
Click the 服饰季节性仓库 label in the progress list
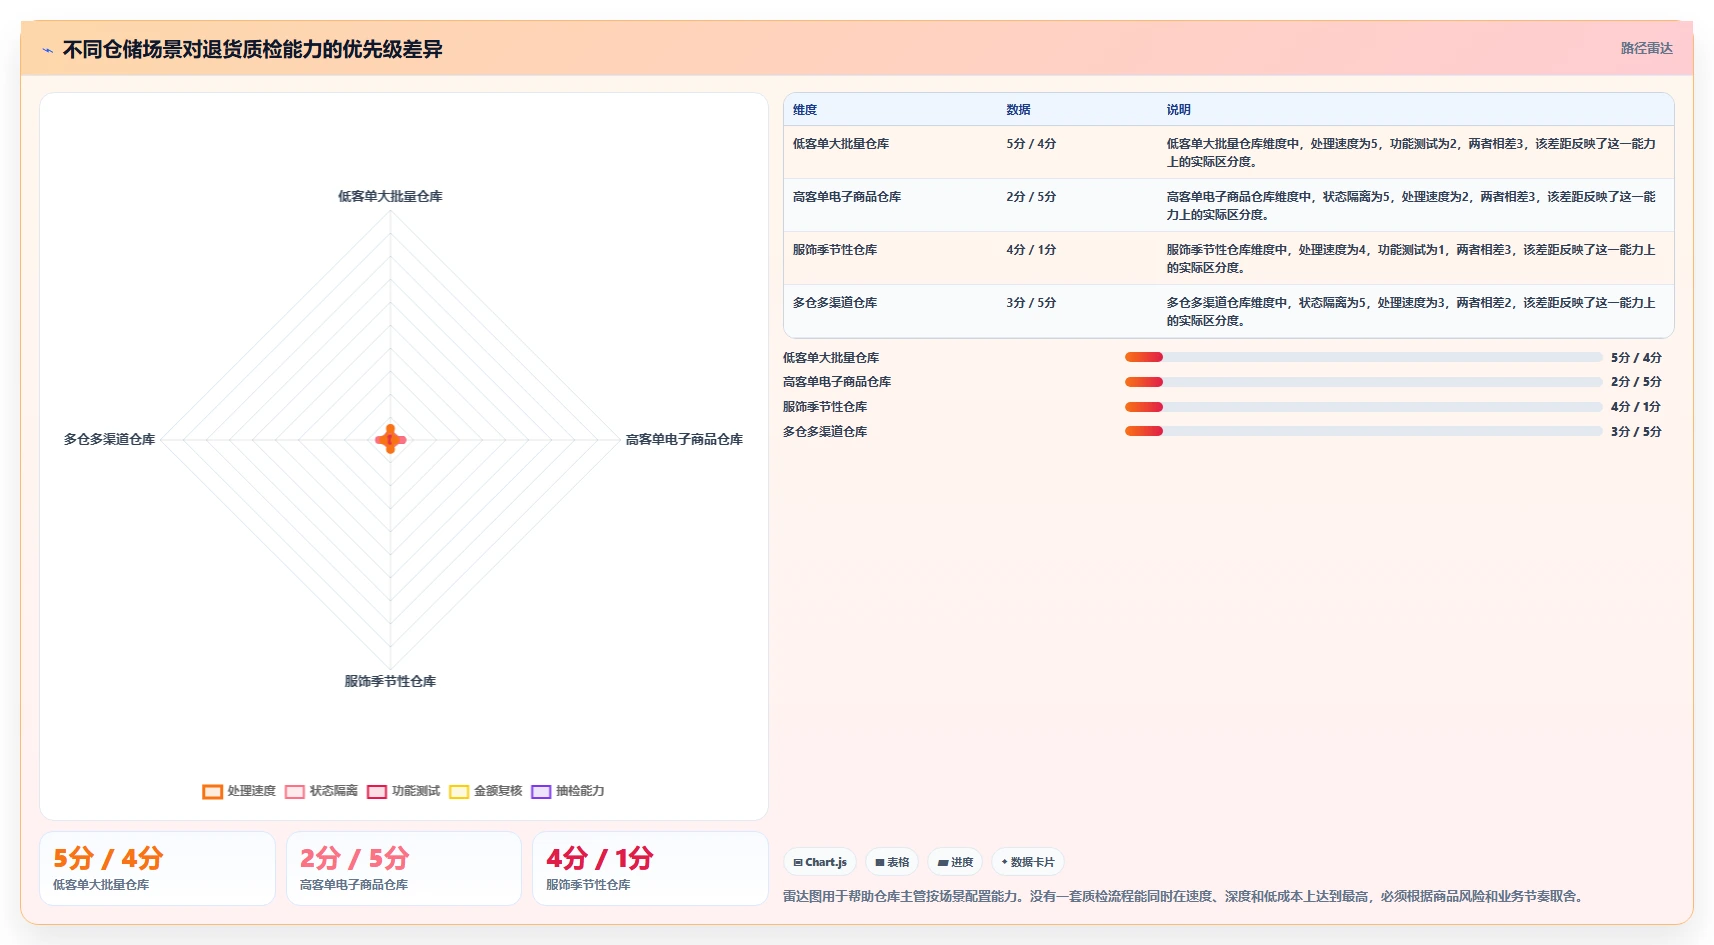tap(825, 407)
